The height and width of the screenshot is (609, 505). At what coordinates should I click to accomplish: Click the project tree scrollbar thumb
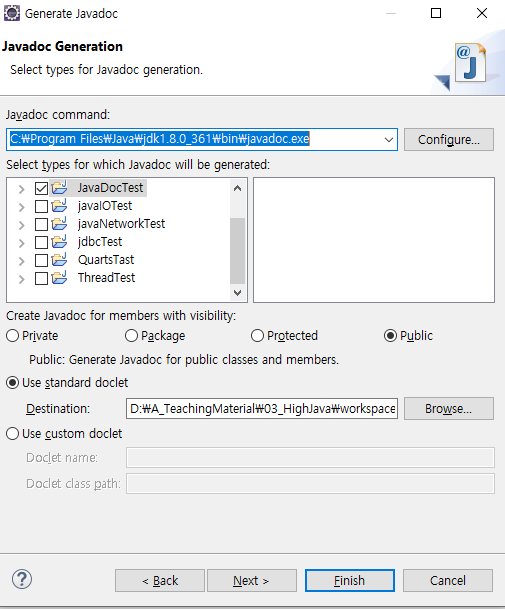[237, 251]
